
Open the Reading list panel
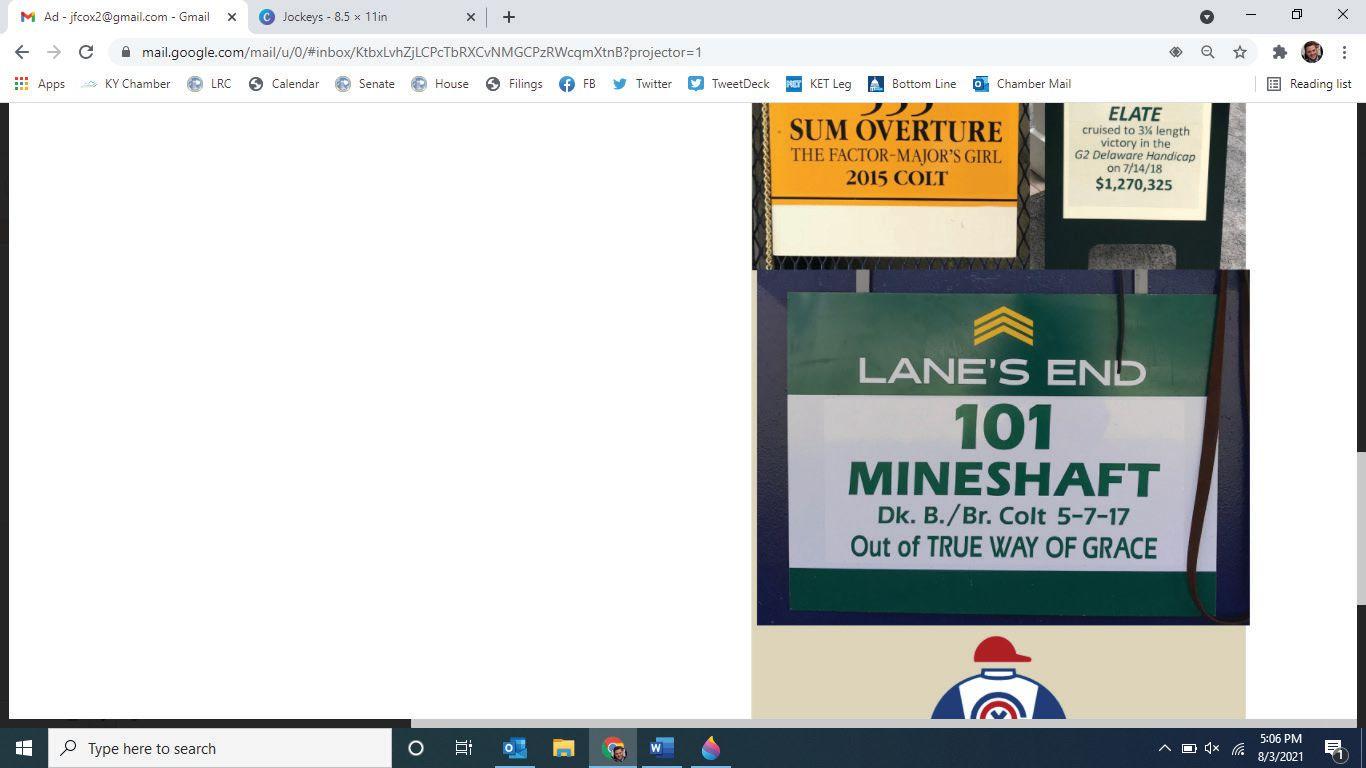point(1309,84)
